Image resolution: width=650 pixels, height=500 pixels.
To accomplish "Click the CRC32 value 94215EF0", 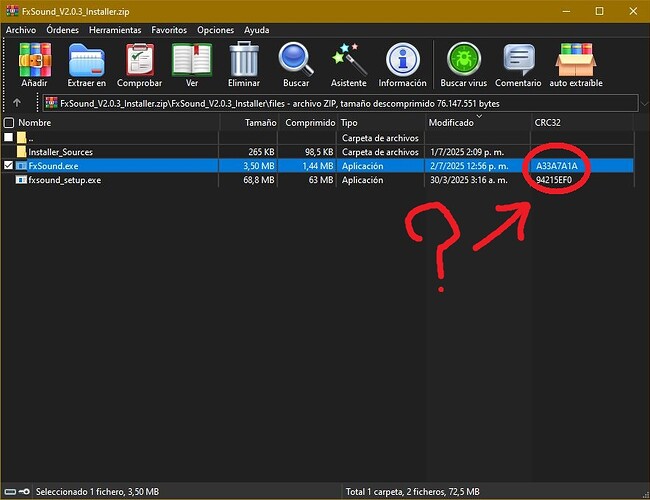I will tap(554, 180).
